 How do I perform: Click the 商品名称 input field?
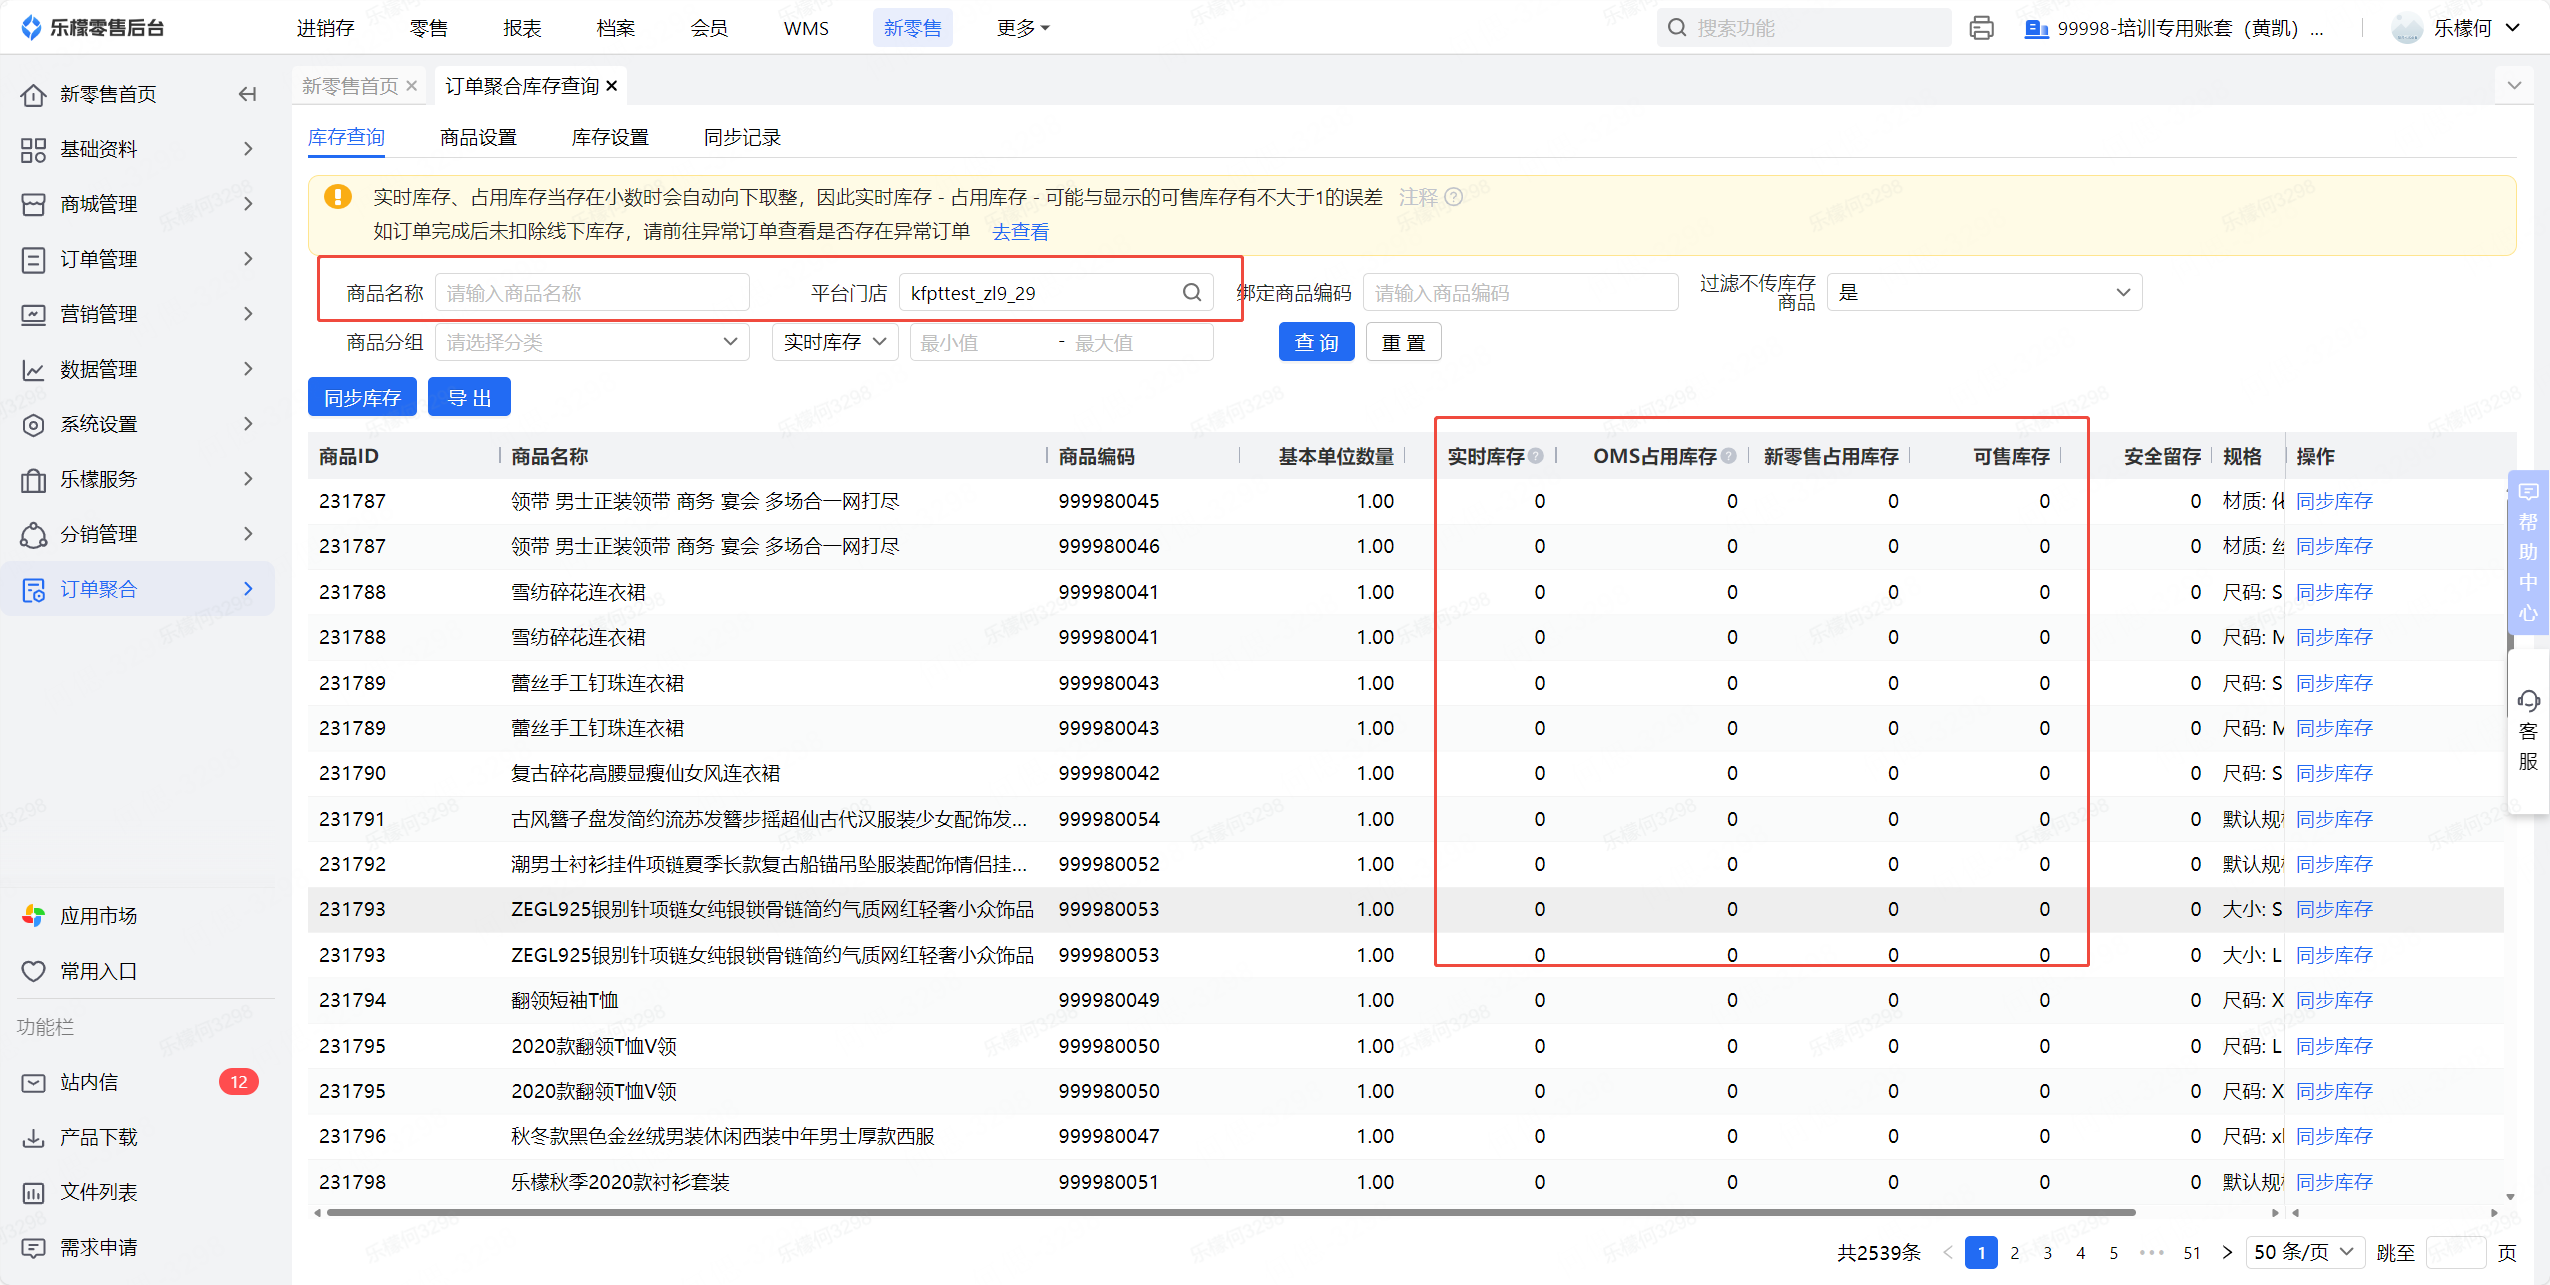coord(592,292)
